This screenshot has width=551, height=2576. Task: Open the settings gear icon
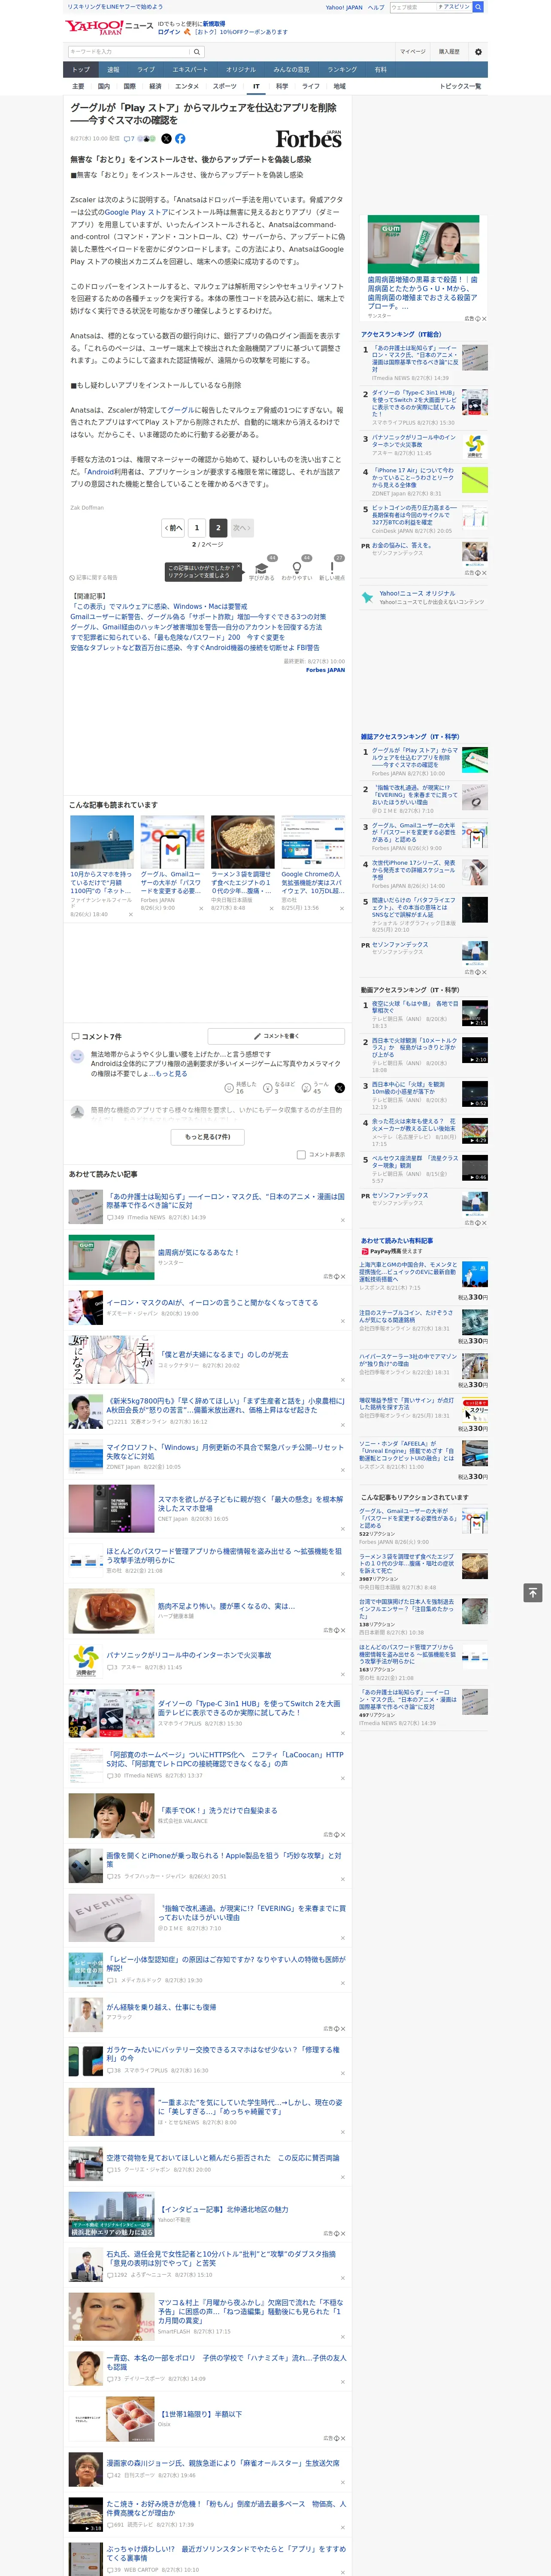(478, 52)
